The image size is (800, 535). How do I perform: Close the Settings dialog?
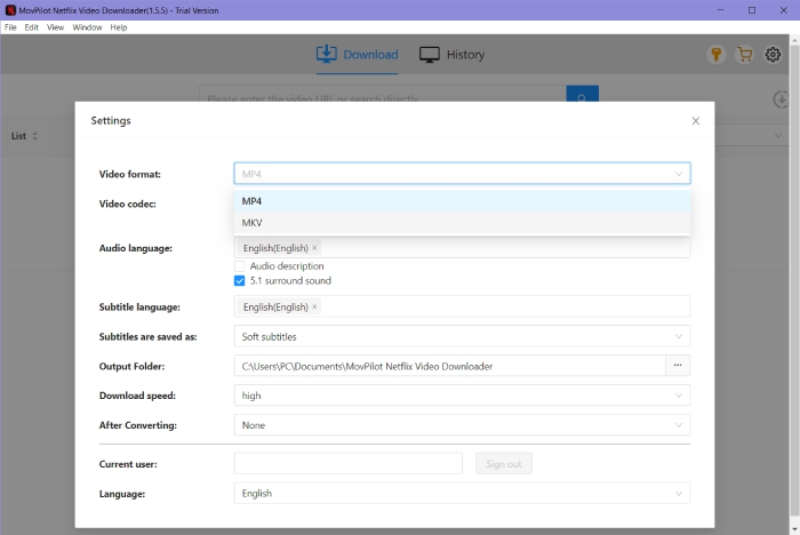(695, 121)
